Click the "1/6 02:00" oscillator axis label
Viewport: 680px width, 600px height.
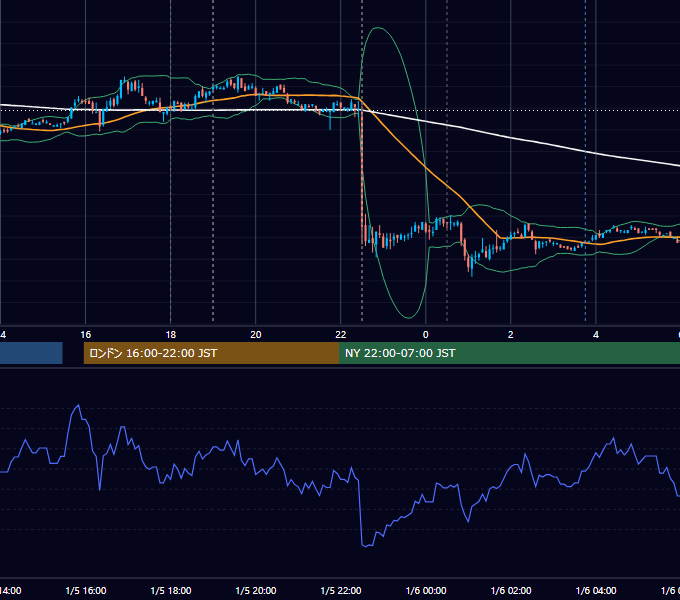(x=511, y=591)
